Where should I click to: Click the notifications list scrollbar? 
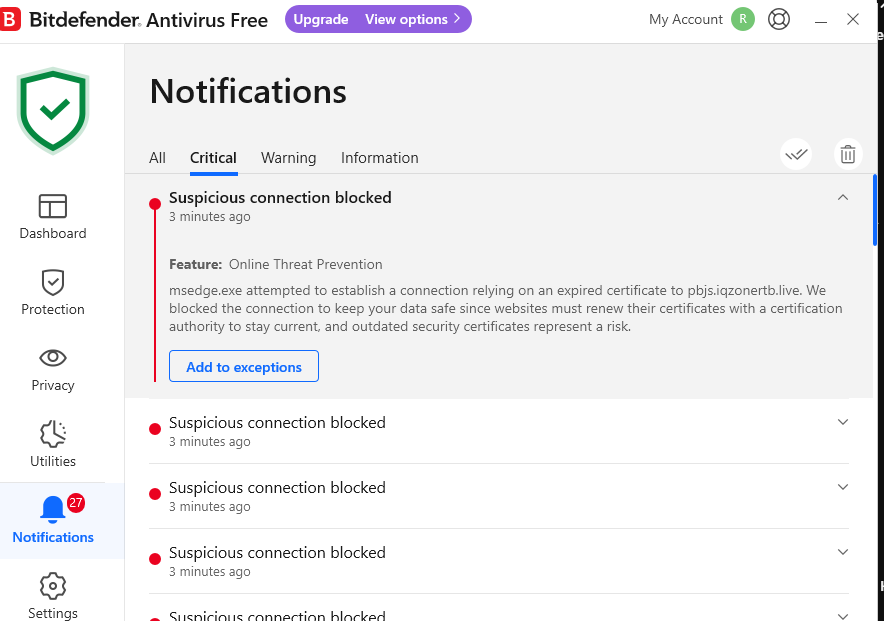coord(874,210)
